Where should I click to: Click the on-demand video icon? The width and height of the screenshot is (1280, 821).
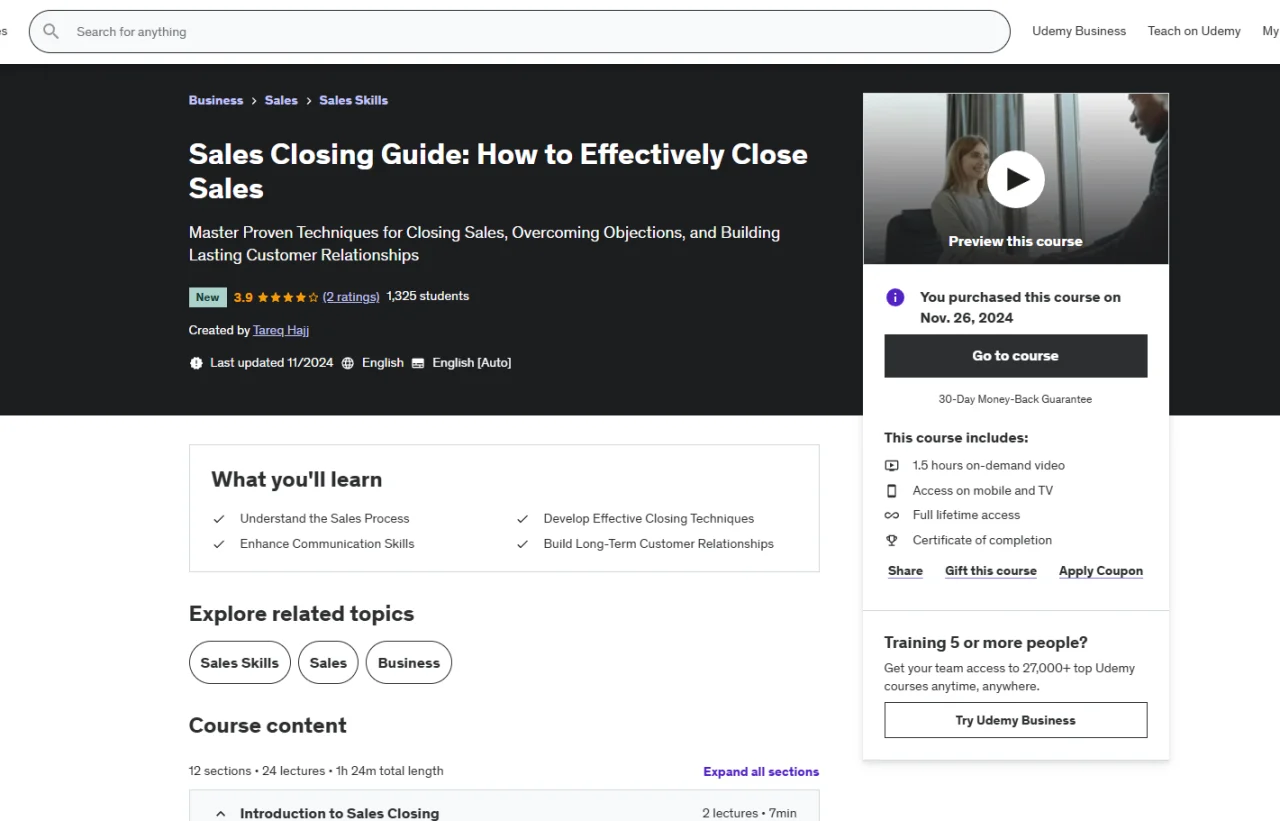point(892,466)
